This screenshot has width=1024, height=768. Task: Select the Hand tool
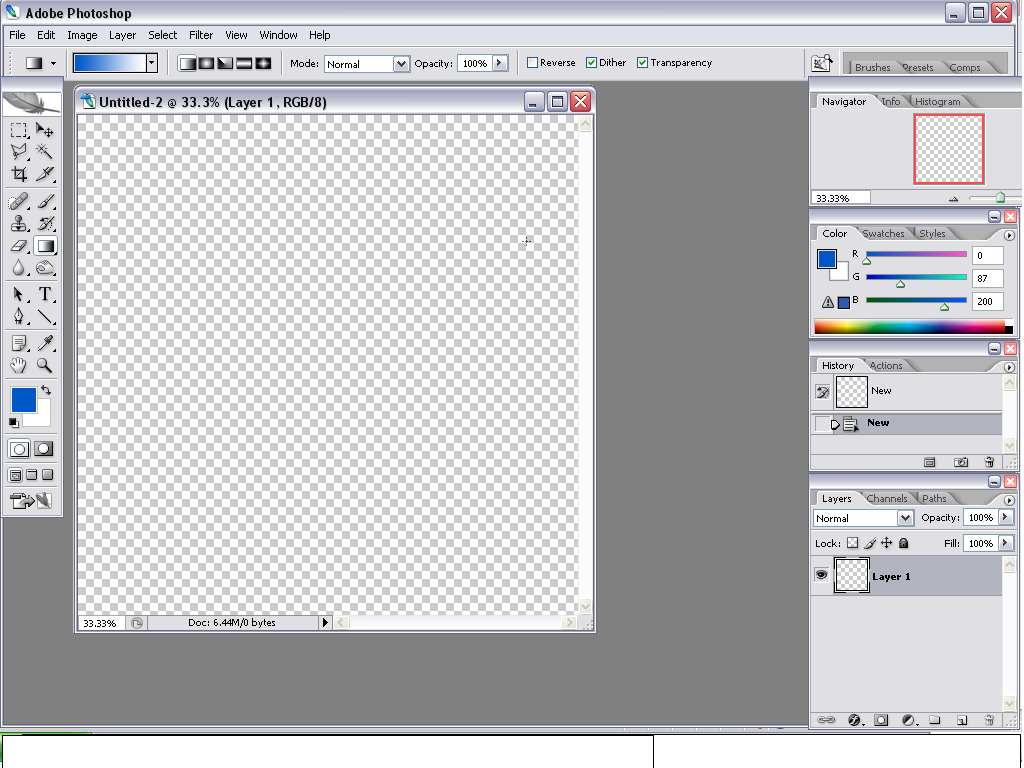click(19, 365)
